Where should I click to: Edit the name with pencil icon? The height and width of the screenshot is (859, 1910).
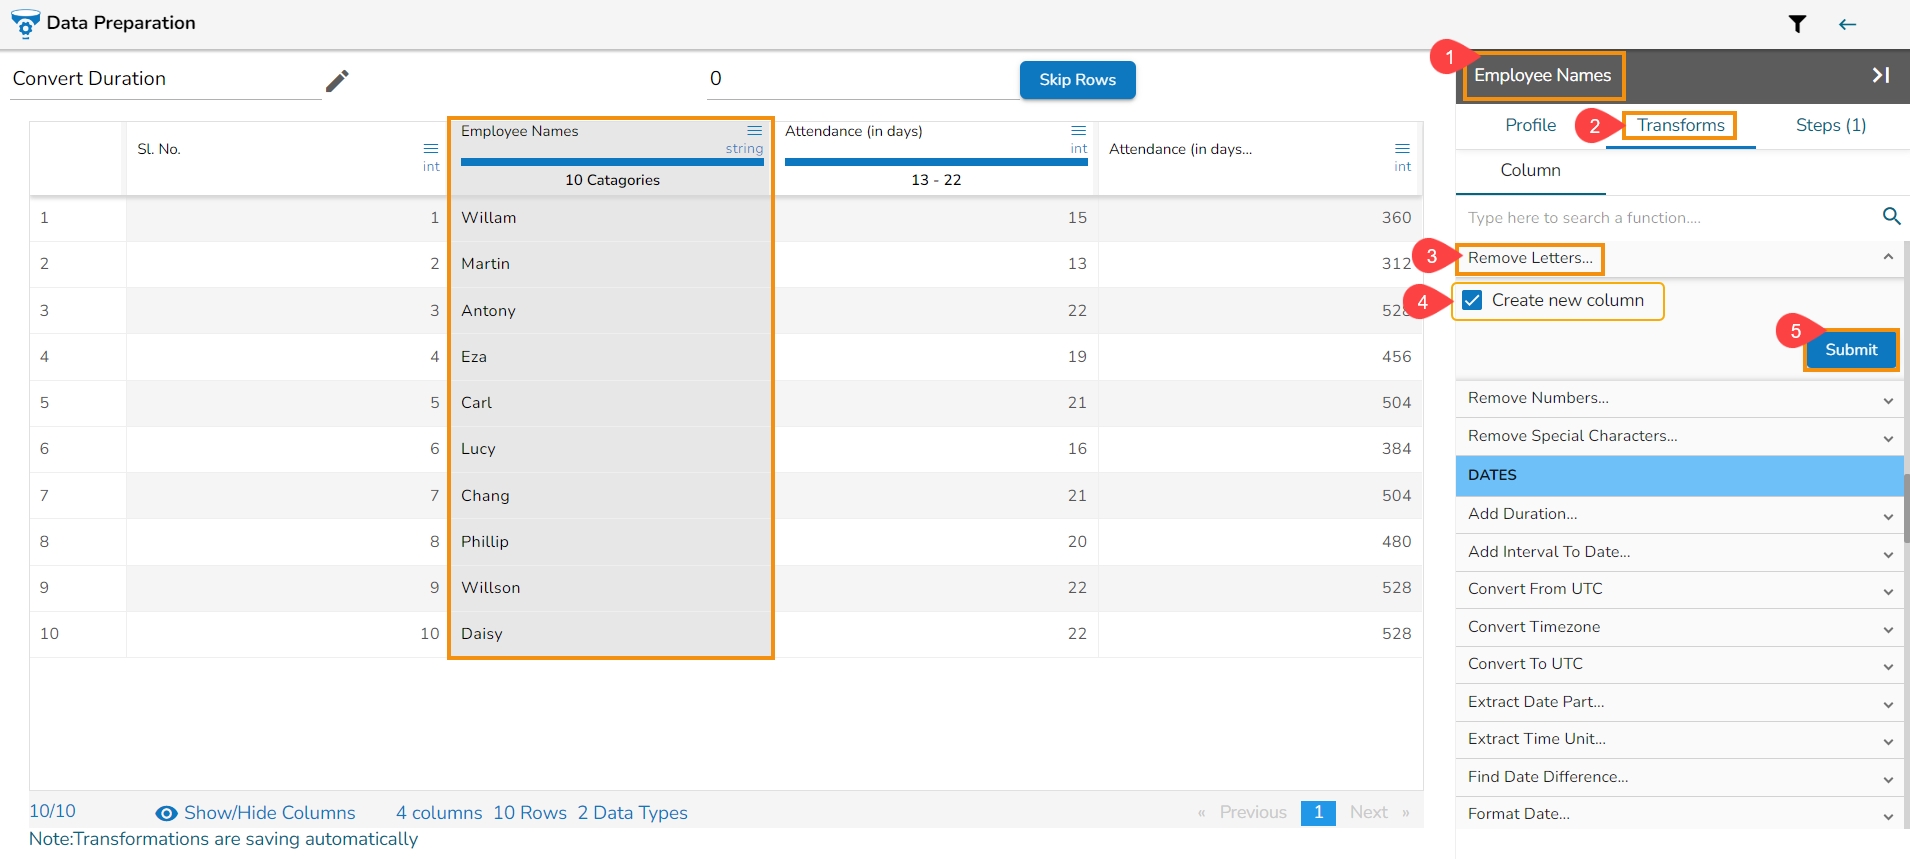pyautogui.click(x=337, y=80)
